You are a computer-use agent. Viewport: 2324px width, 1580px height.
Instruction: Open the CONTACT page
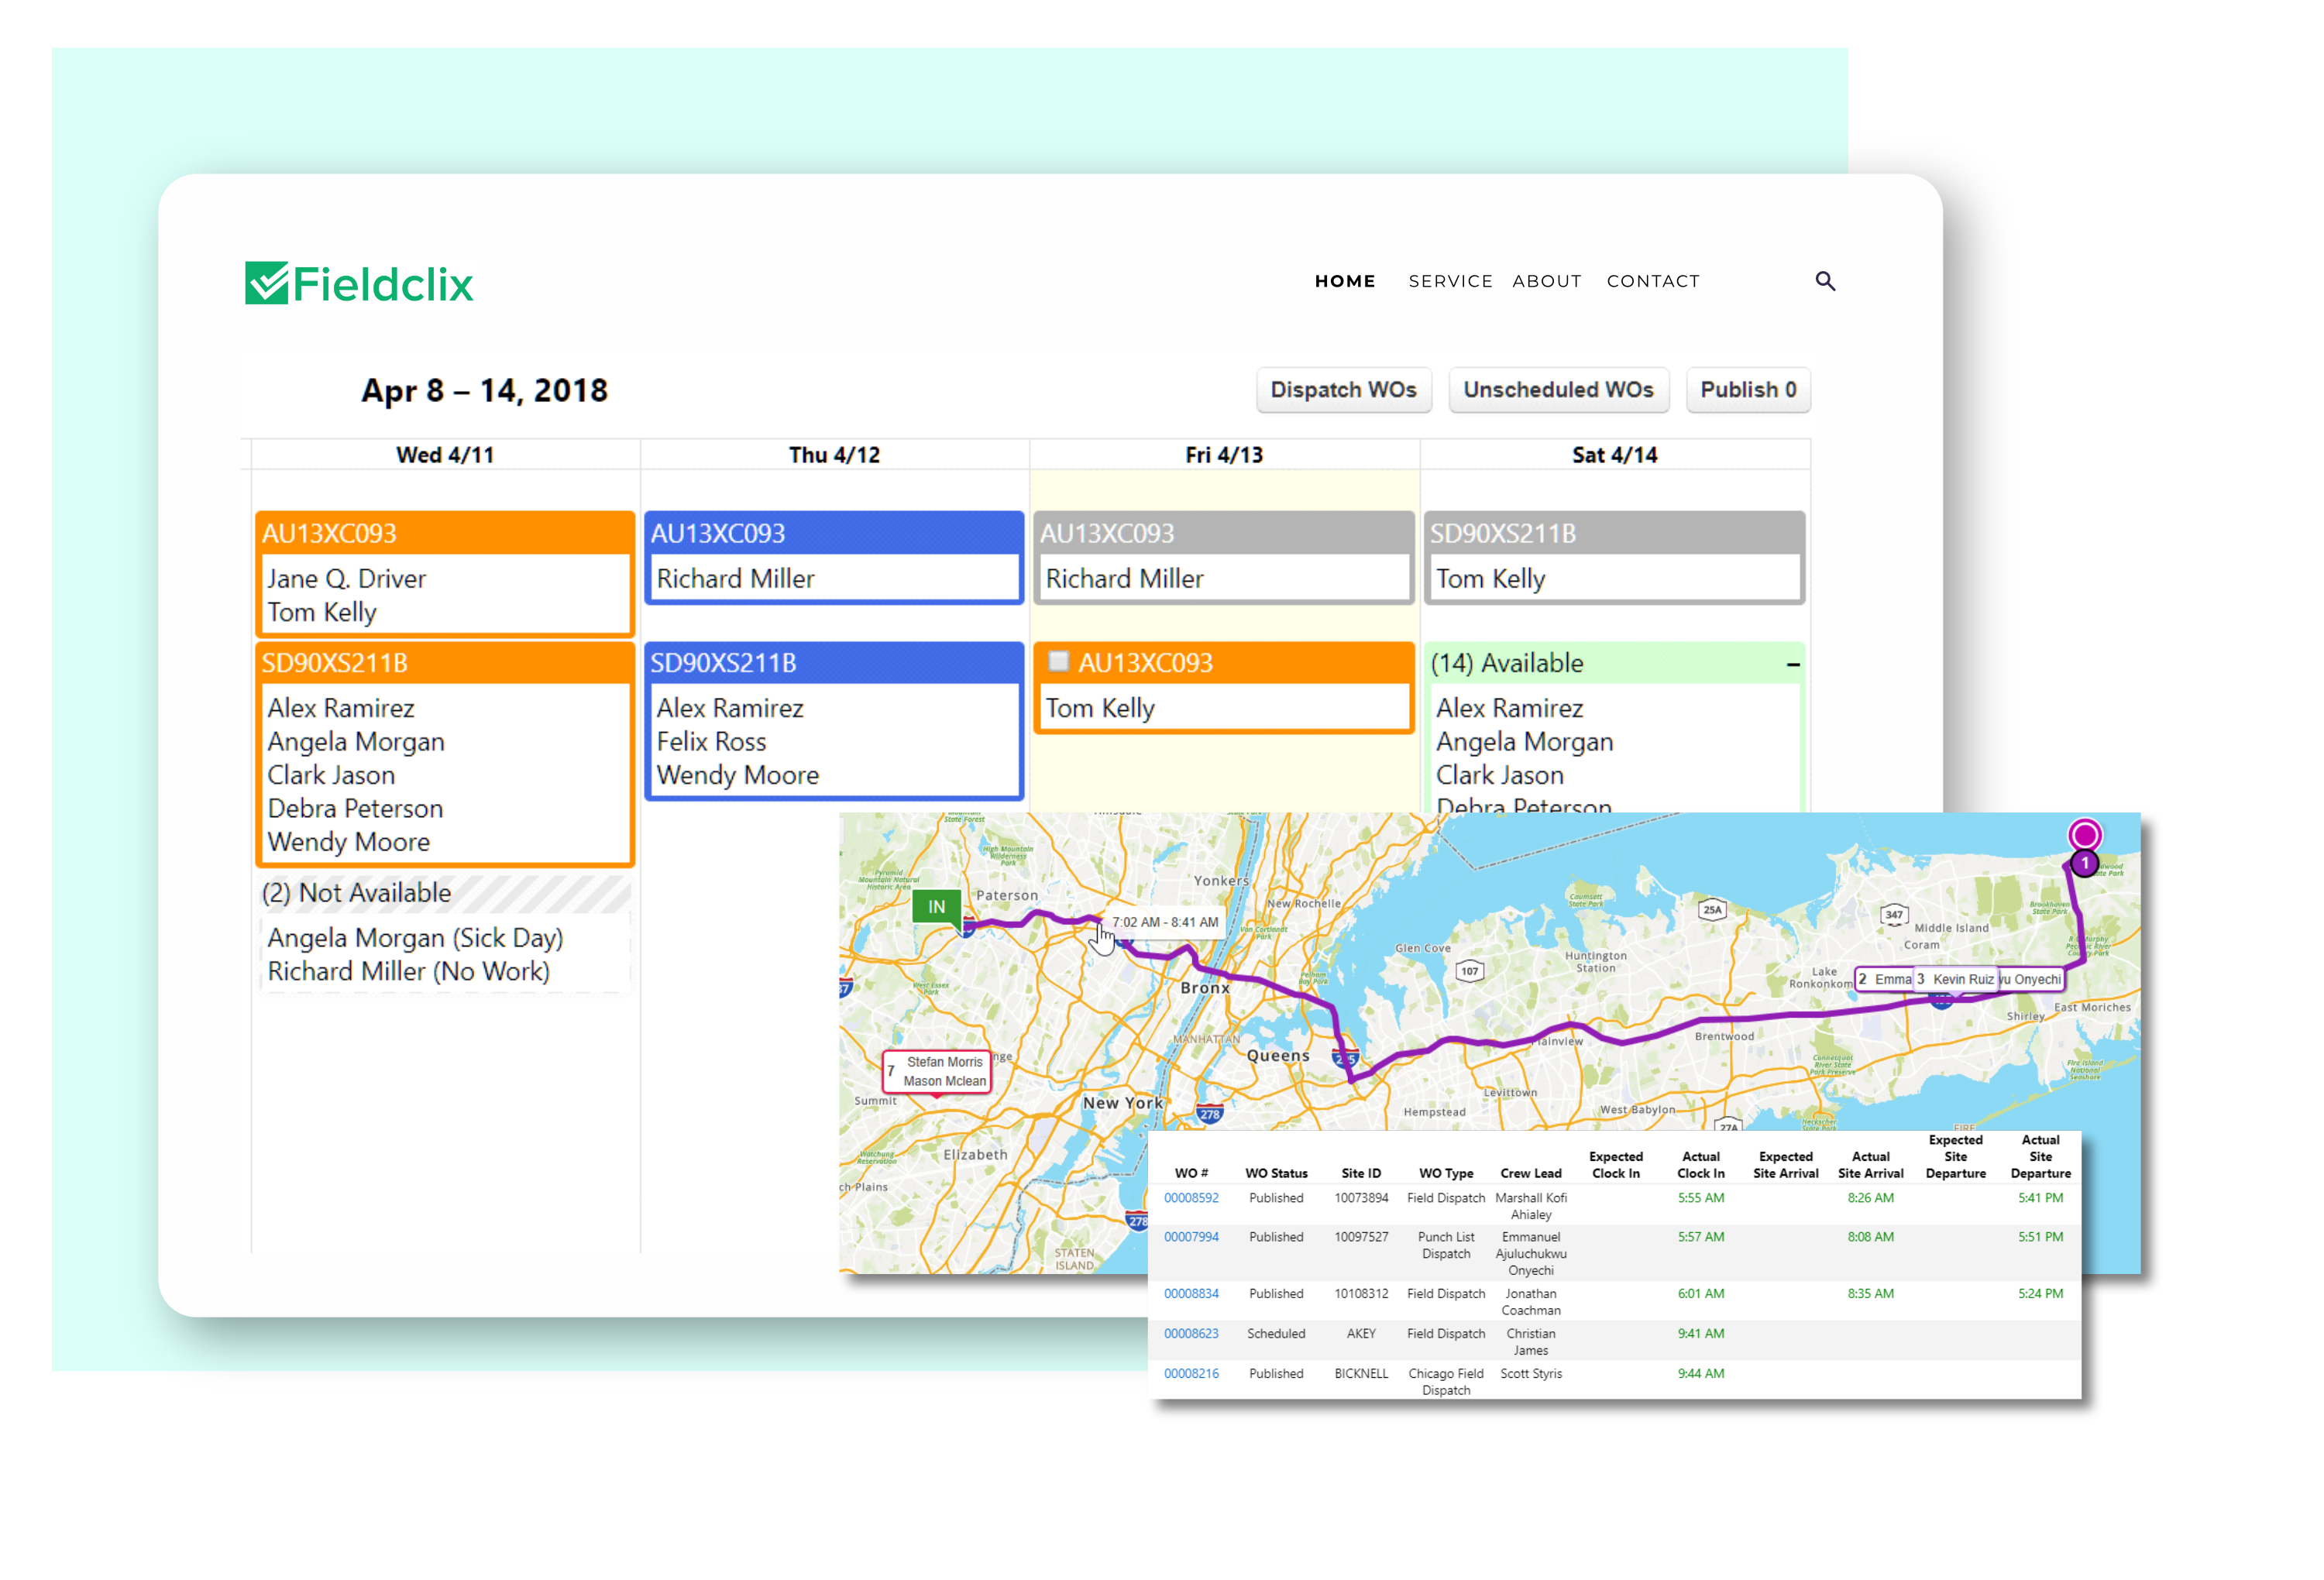(1653, 281)
